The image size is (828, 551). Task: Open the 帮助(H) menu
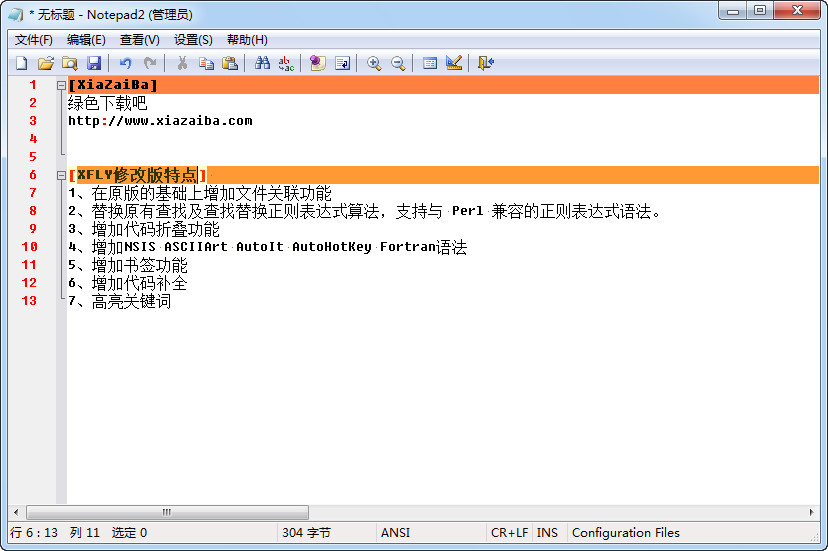tap(247, 40)
